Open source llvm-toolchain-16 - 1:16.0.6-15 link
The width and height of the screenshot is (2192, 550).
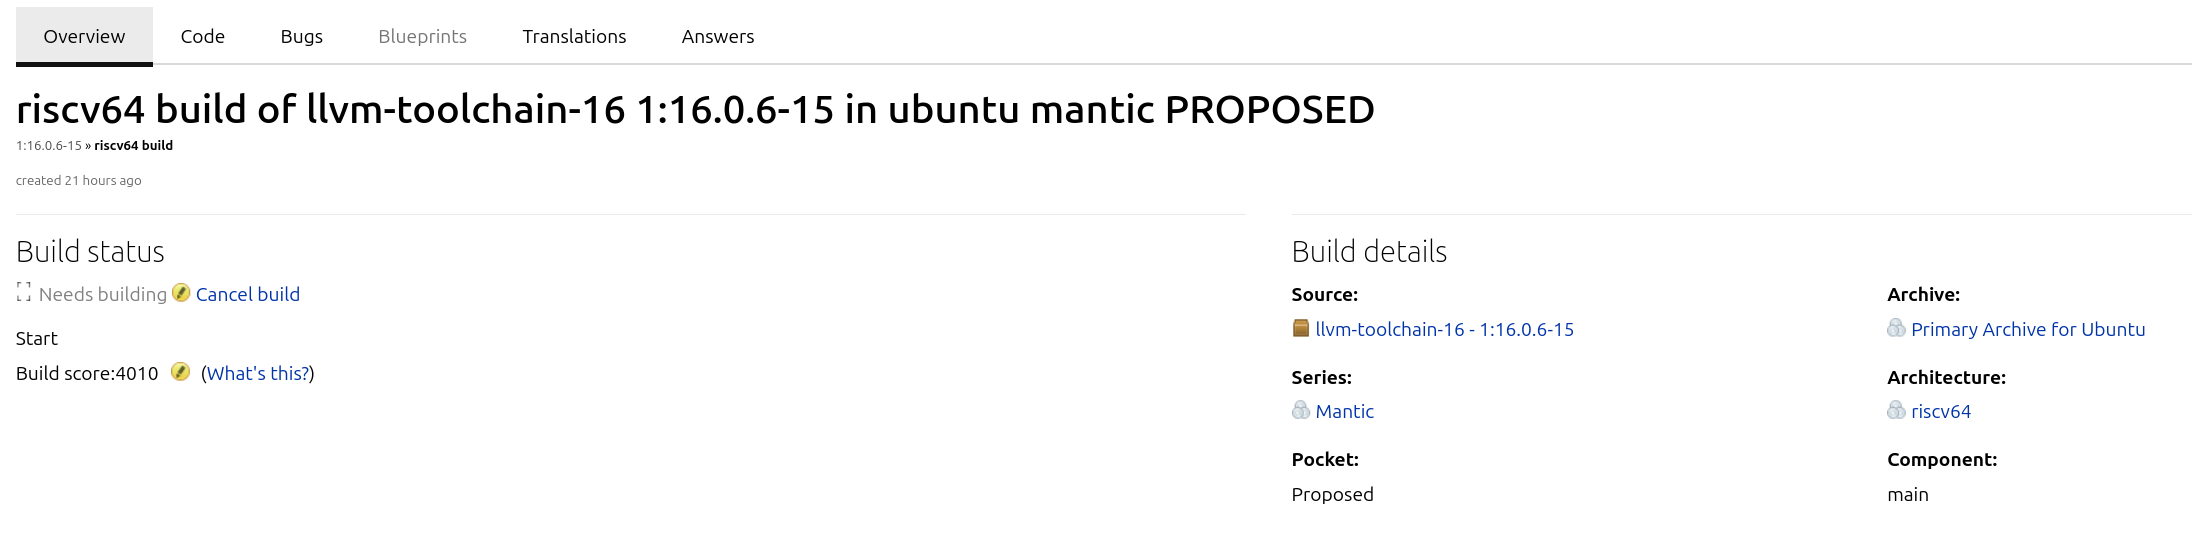pos(1444,329)
